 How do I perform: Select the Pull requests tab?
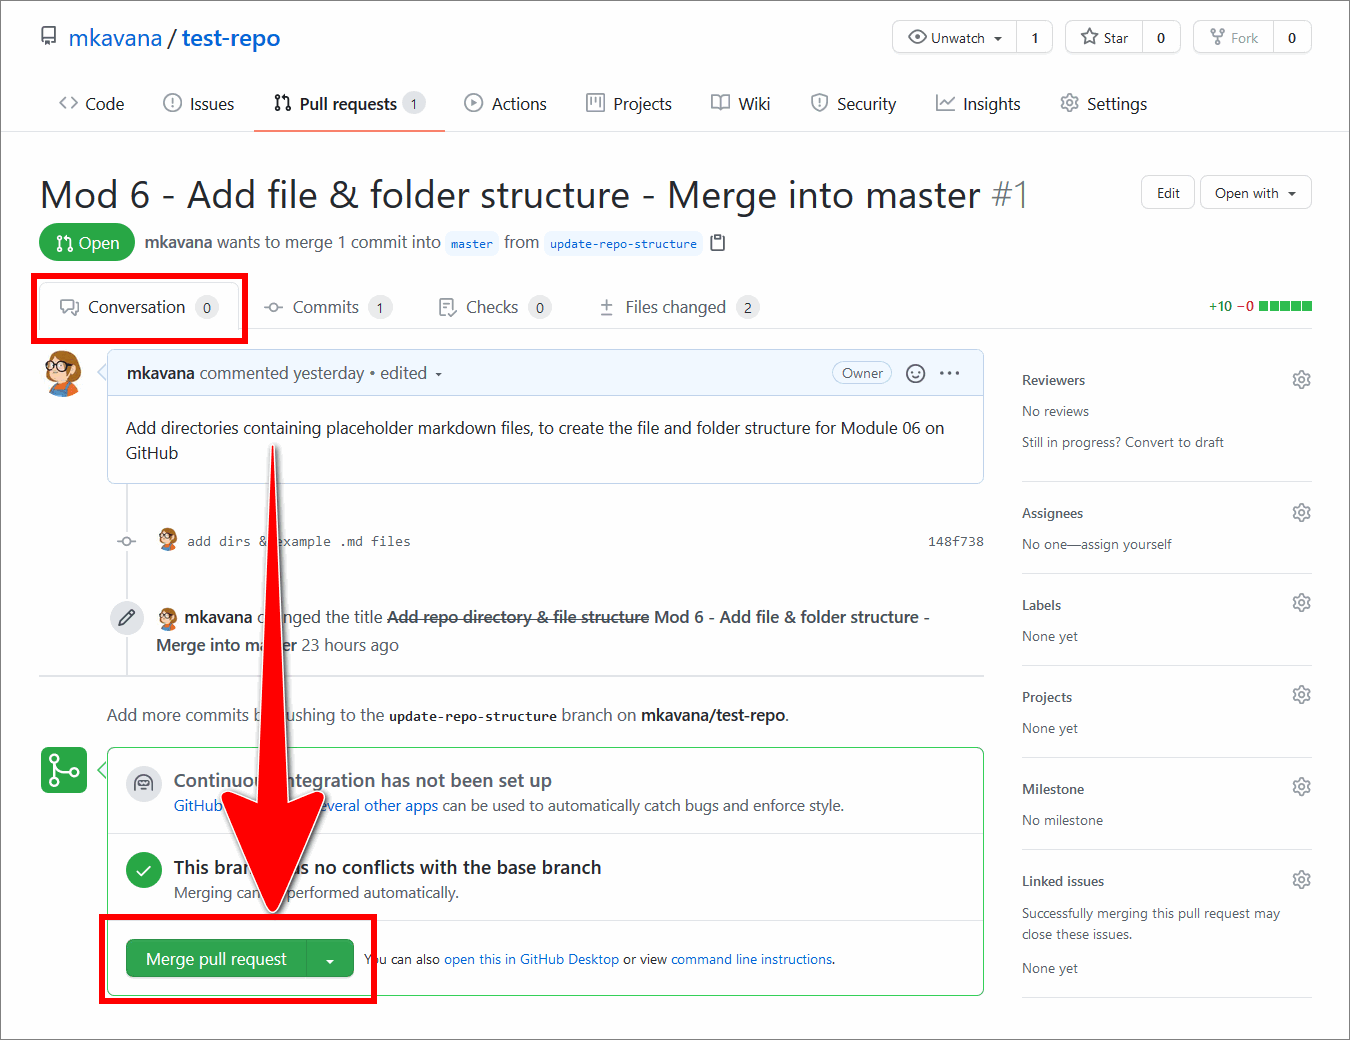tap(349, 104)
